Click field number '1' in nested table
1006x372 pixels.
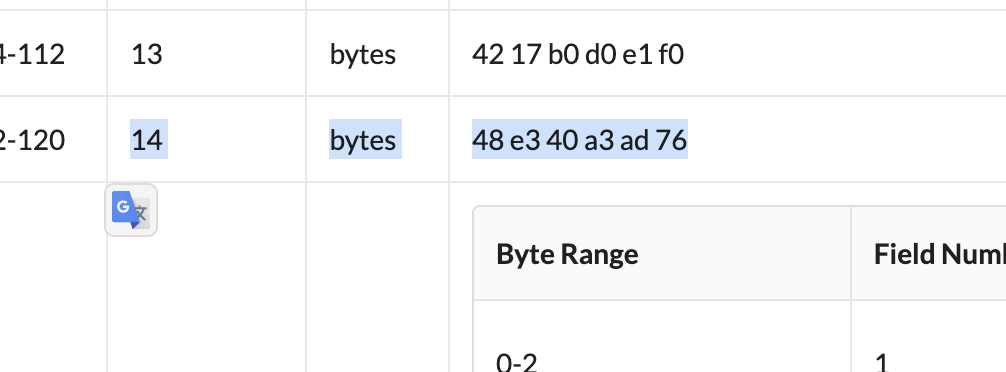click(x=882, y=362)
